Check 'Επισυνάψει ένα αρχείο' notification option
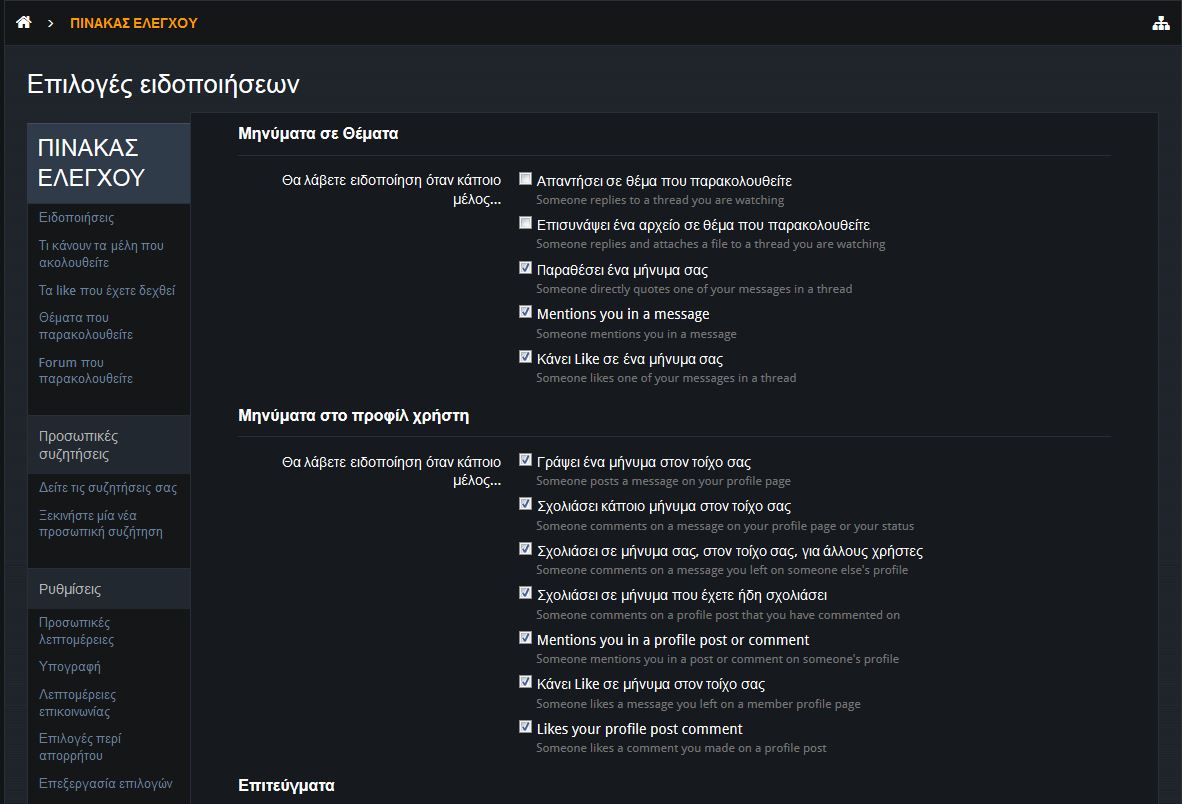 [x=525, y=222]
